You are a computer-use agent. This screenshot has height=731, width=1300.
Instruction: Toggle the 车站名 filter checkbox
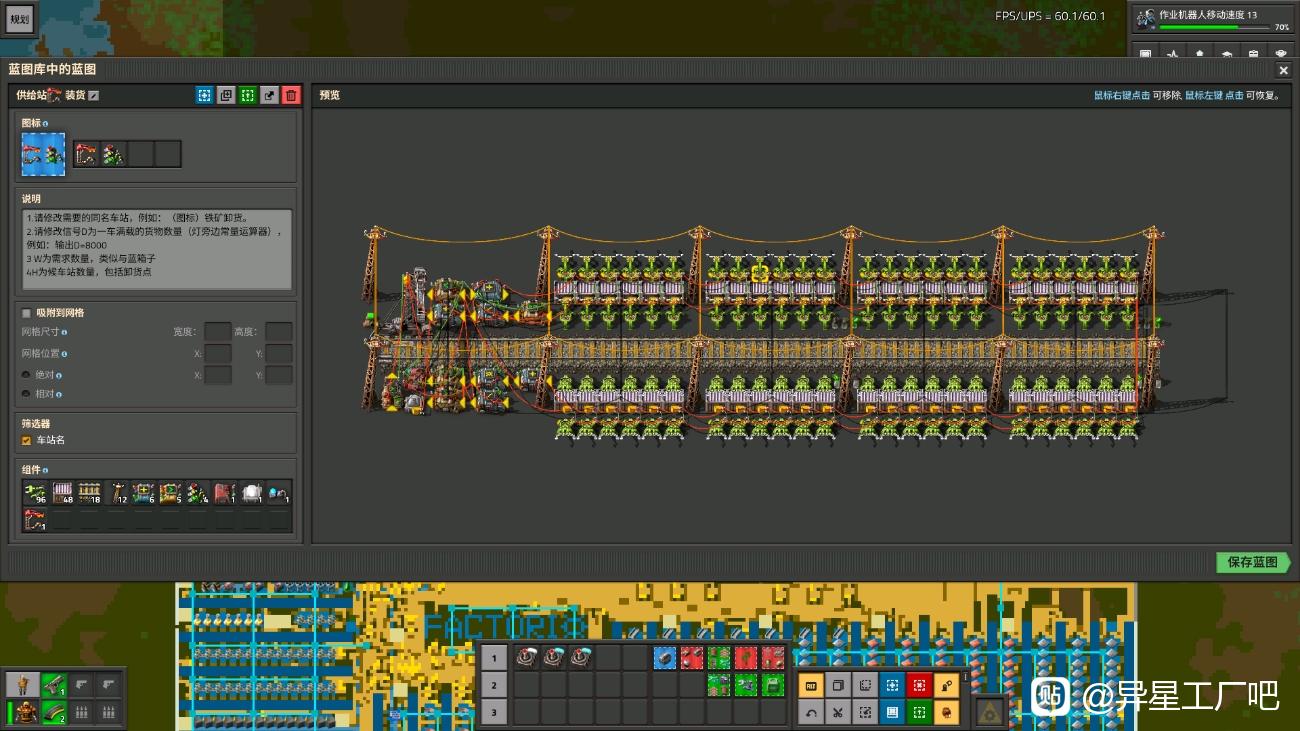(27, 440)
